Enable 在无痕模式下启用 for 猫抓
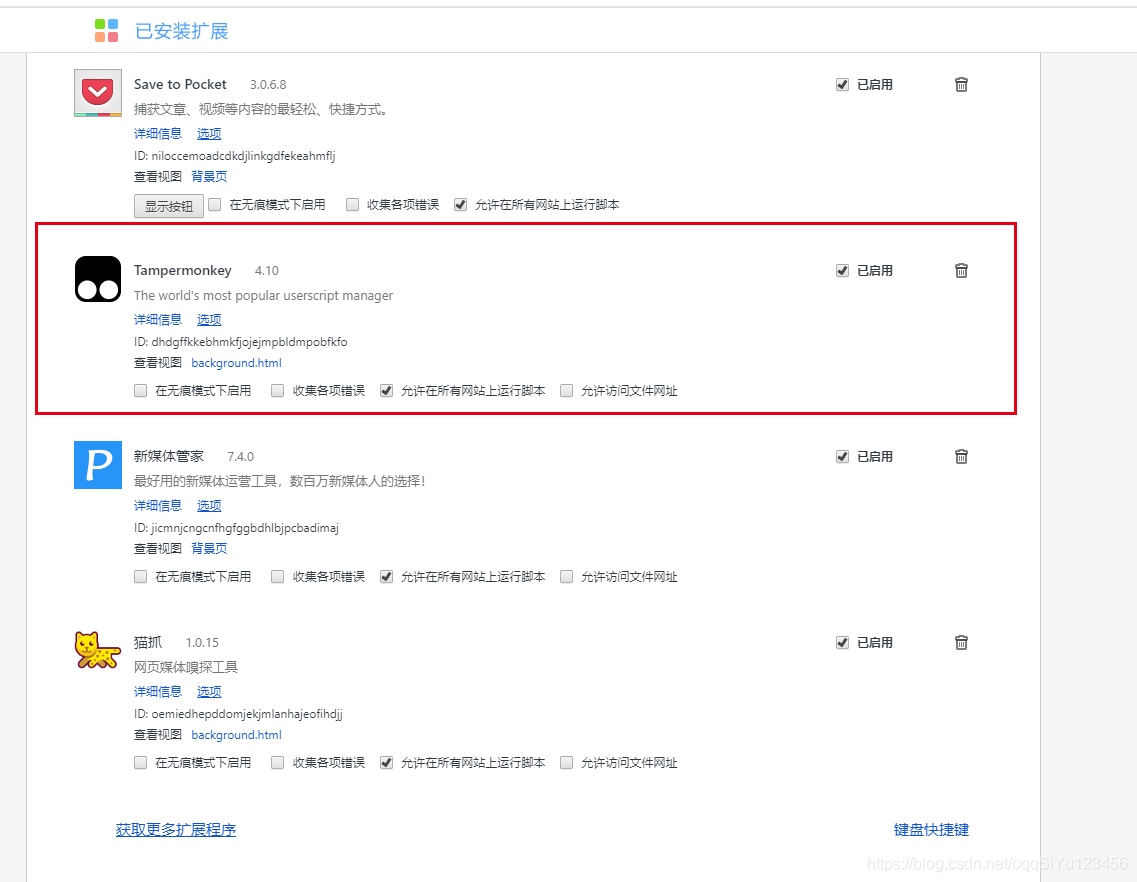 click(x=141, y=763)
